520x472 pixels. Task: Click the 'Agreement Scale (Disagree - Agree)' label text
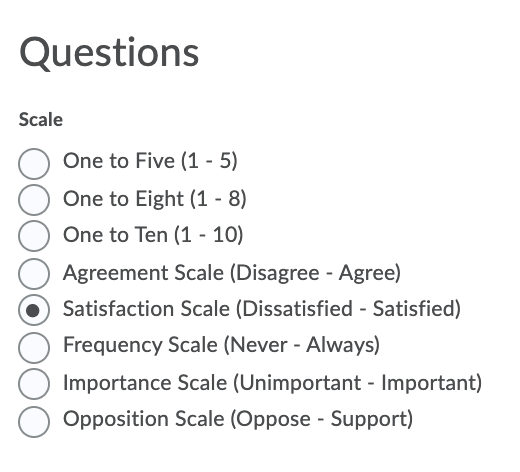coord(232,273)
